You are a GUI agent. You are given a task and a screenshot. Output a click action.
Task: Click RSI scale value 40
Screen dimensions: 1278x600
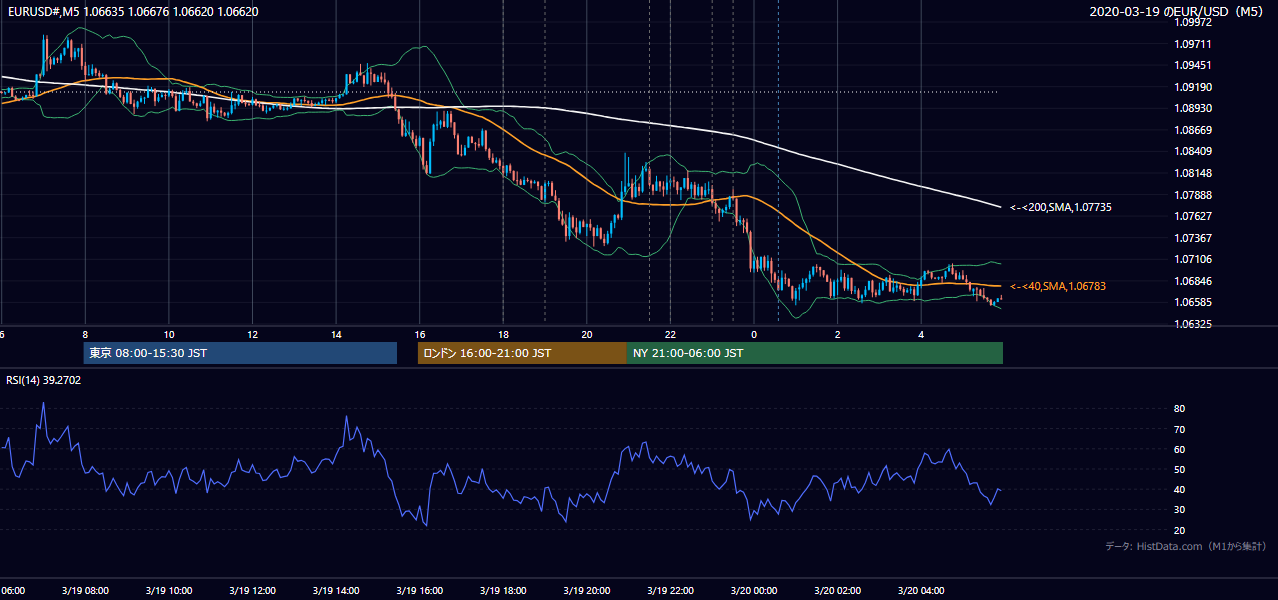[1180, 490]
